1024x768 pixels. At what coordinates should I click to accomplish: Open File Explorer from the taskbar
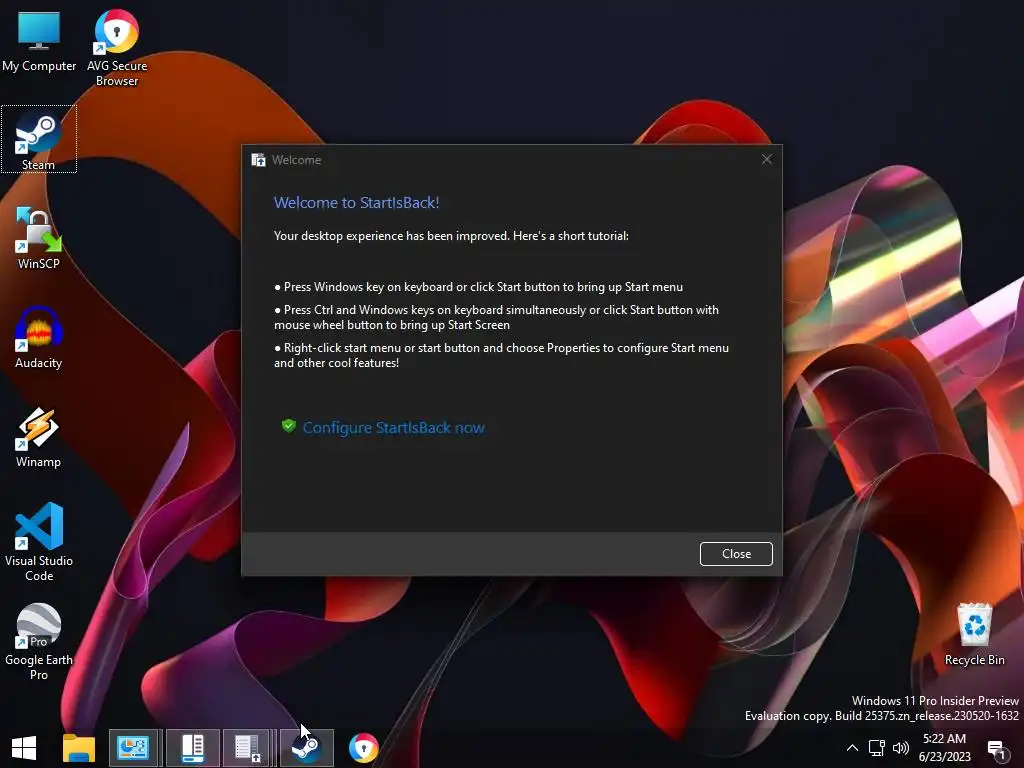click(x=79, y=748)
